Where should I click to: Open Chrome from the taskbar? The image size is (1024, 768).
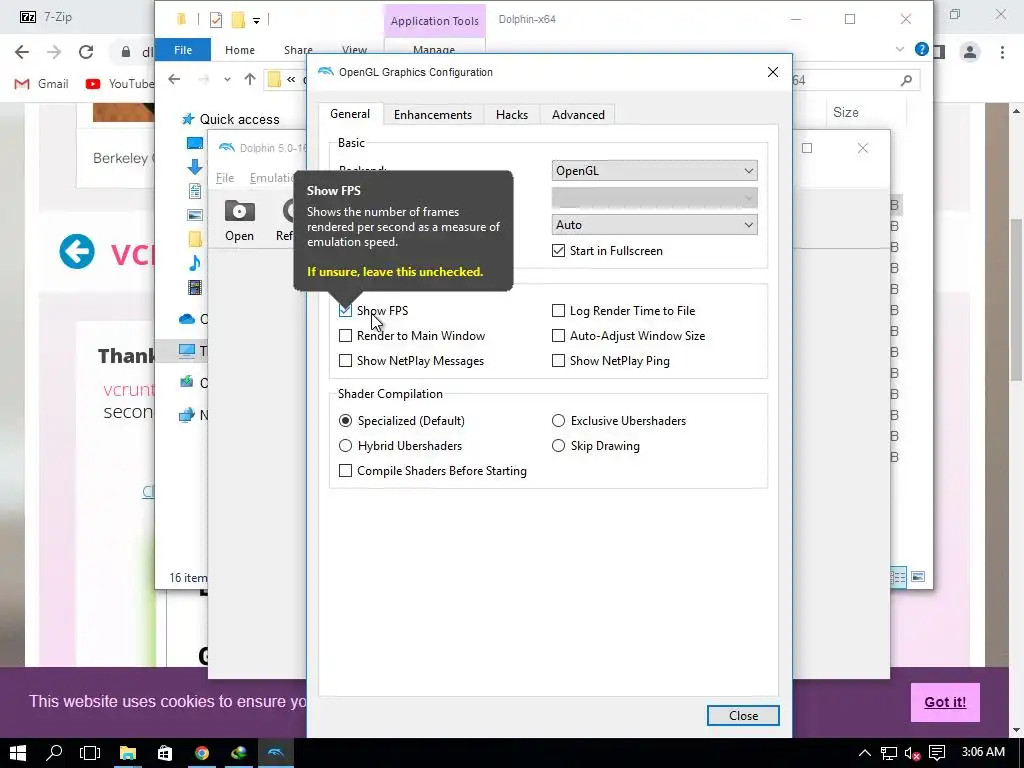coord(202,753)
